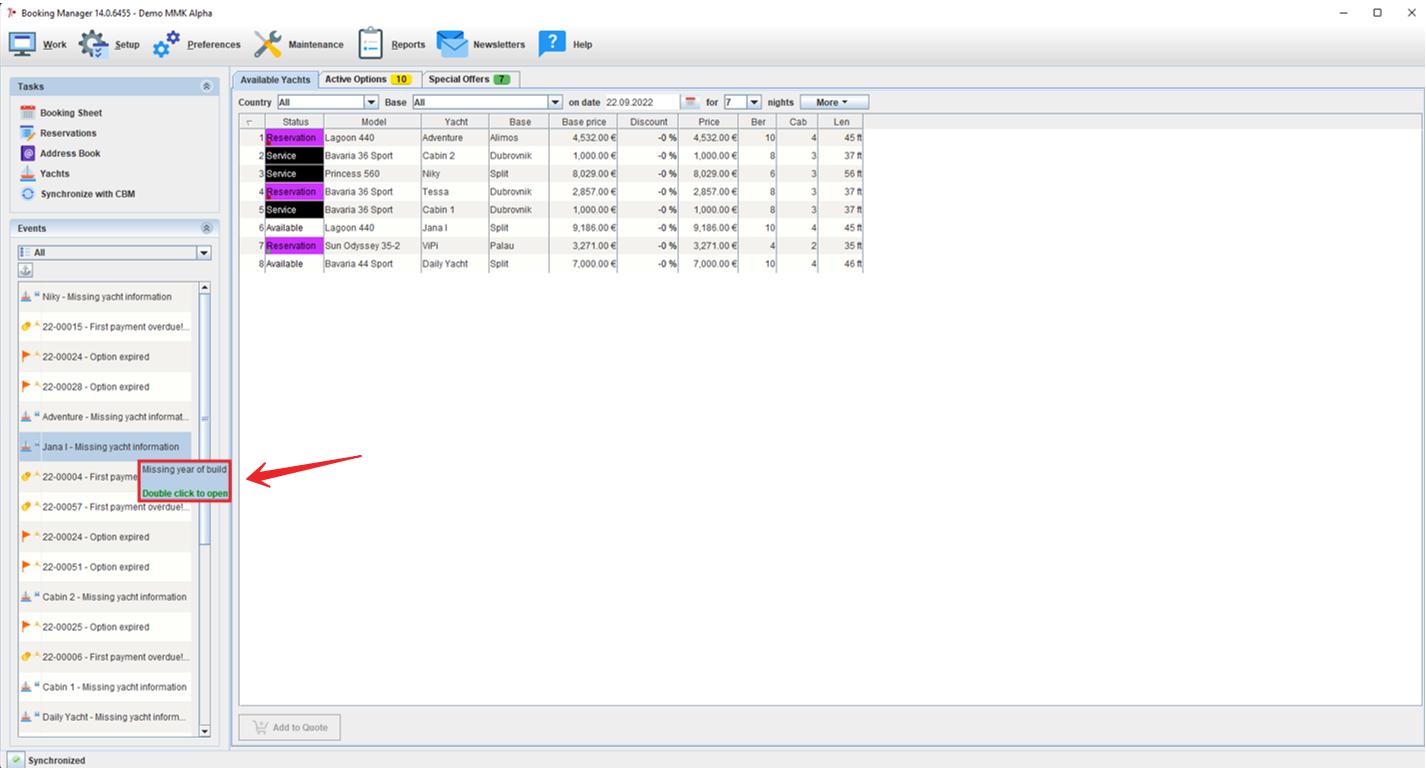The width and height of the screenshot is (1426, 770).
Task: Click the Palau base cell
Action: (518, 246)
